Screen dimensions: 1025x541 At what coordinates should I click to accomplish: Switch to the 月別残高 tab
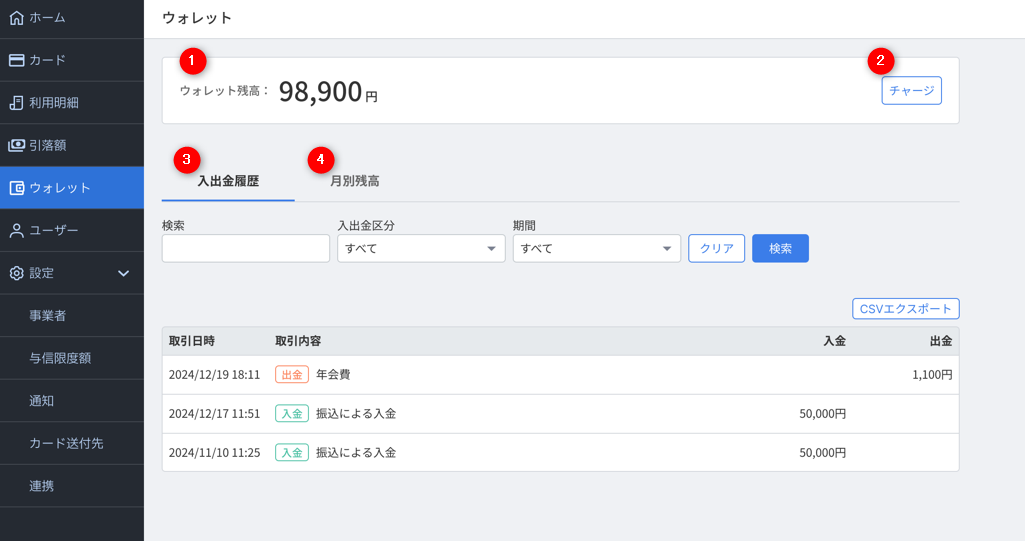pyautogui.click(x=355, y=181)
